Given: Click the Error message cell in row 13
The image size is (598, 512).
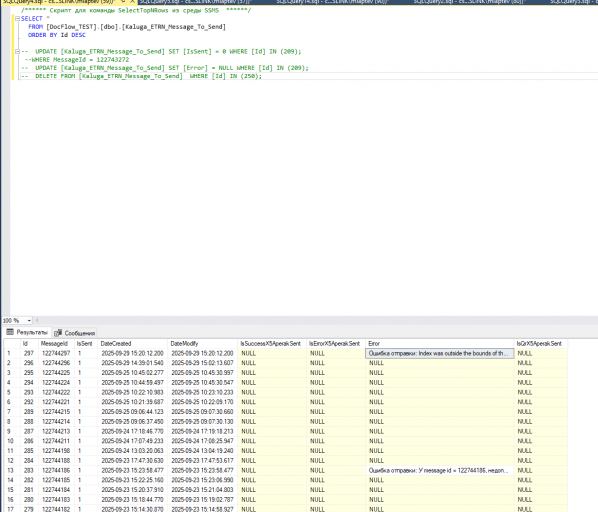Looking at the screenshot, I should (x=440, y=470).
